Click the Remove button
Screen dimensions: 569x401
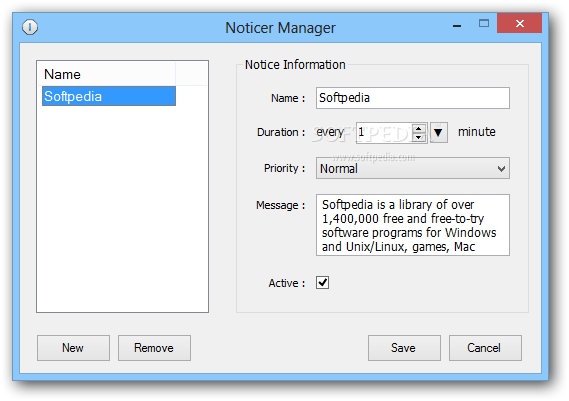click(154, 348)
